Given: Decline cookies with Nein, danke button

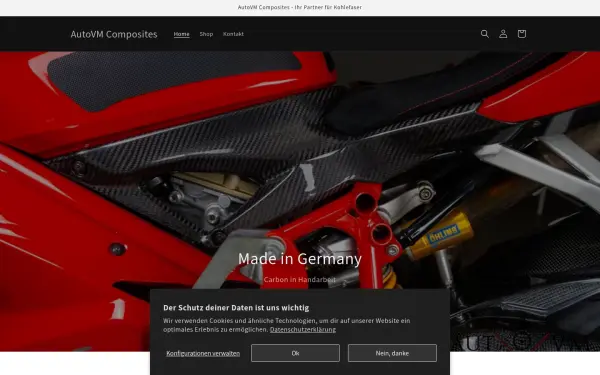Looking at the screenshot, I should tap(392, 353).
